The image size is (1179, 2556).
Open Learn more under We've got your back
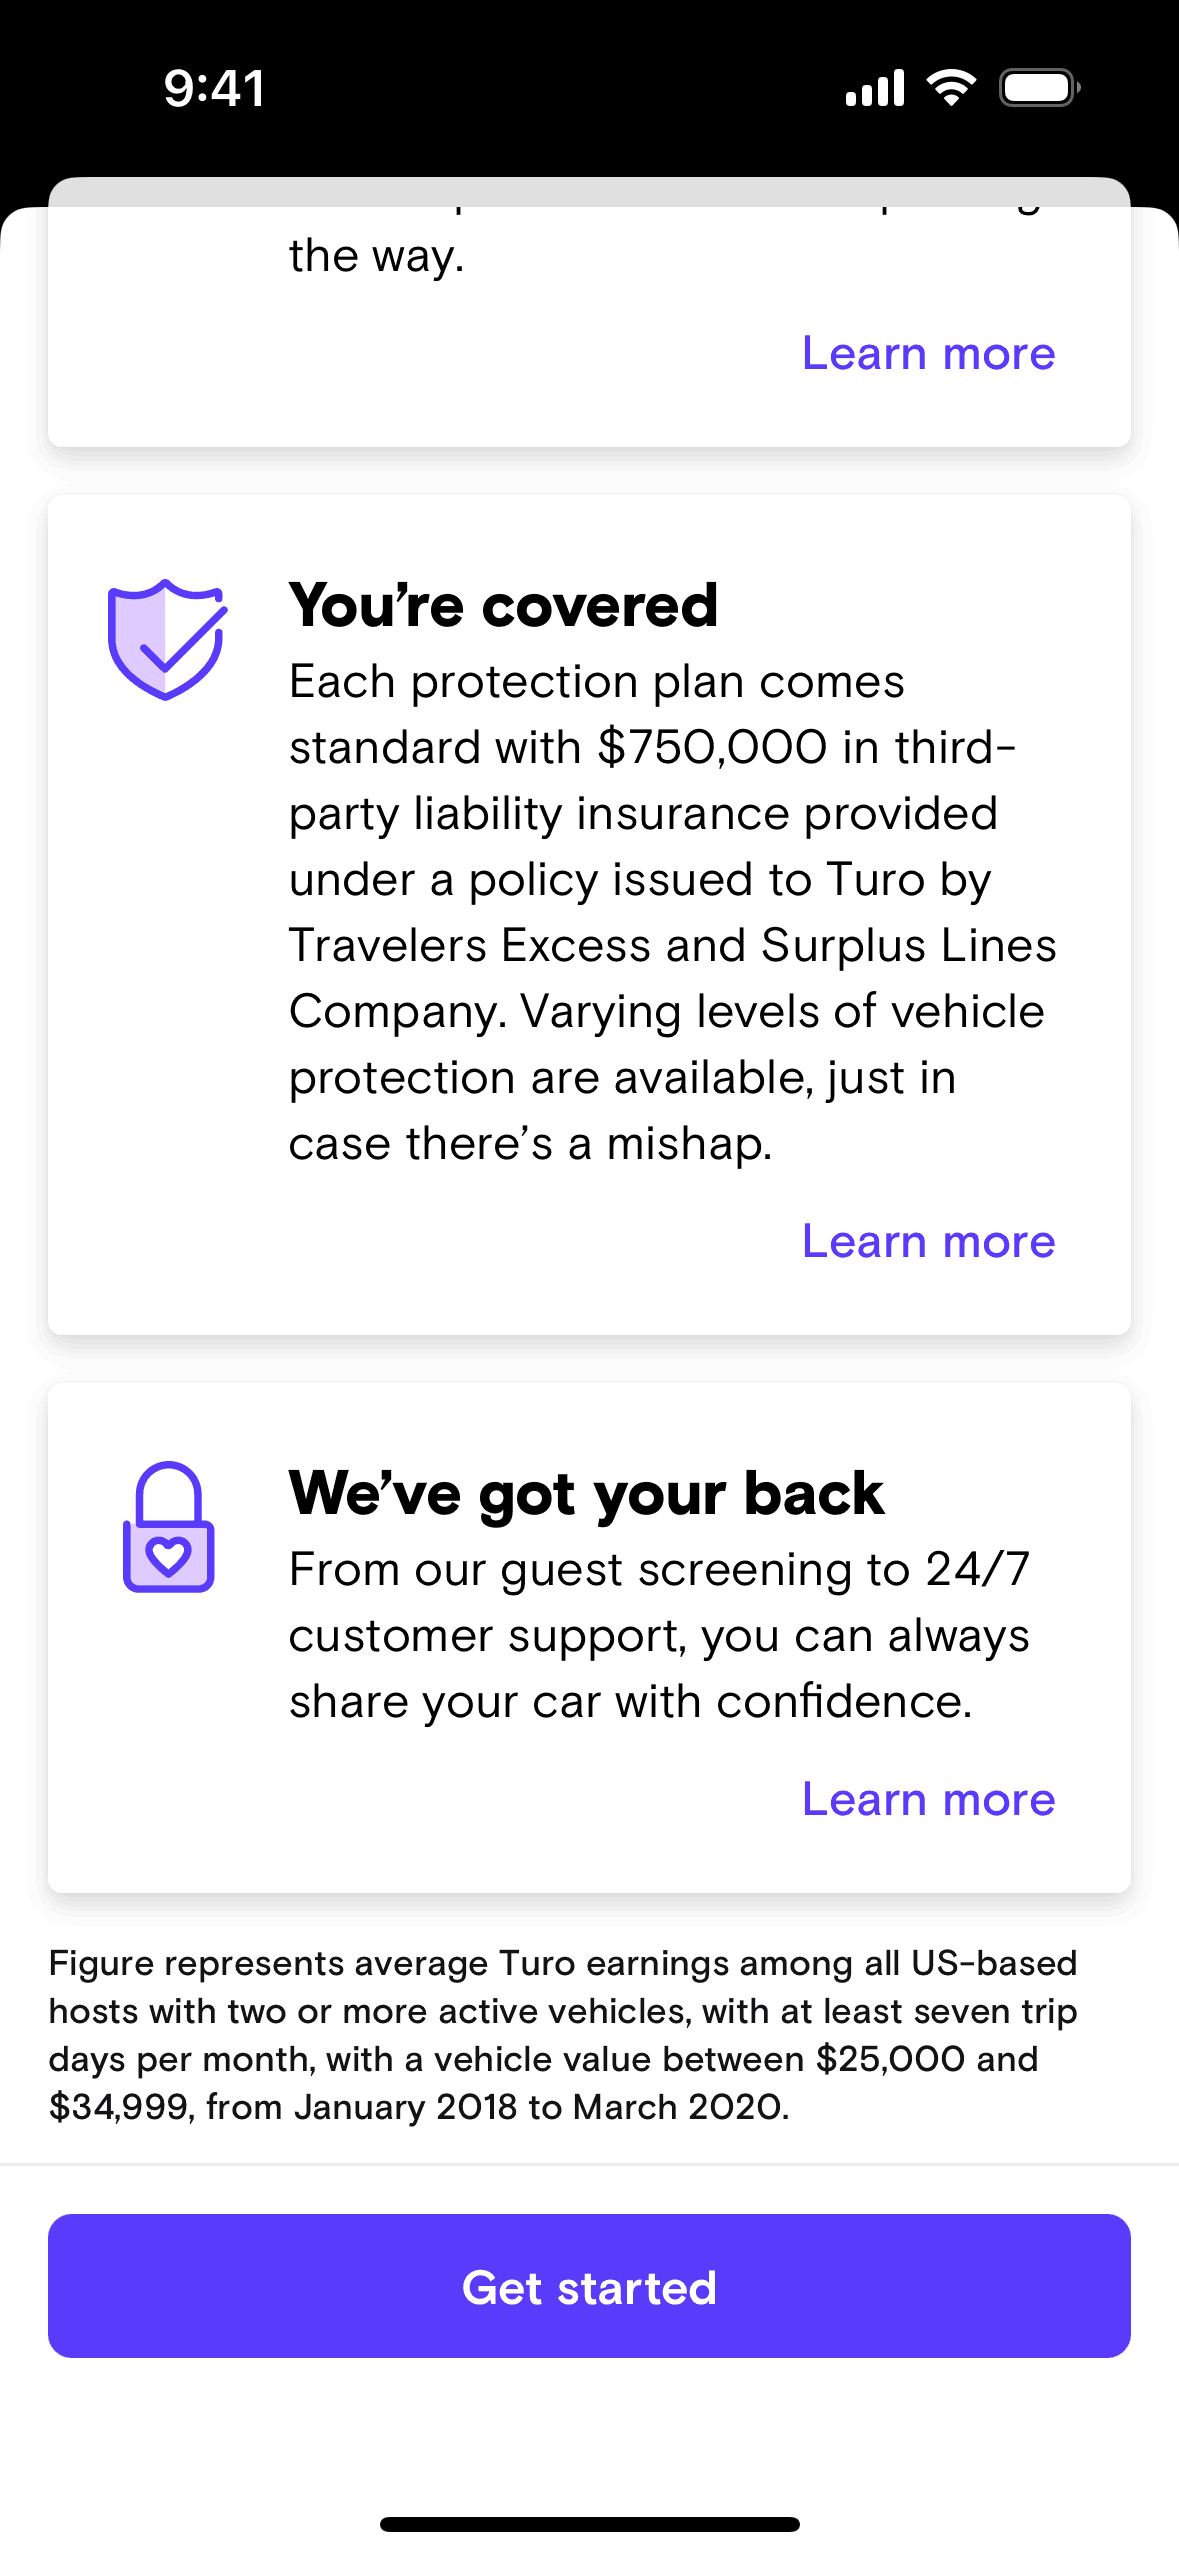[x=928, y=1800]
